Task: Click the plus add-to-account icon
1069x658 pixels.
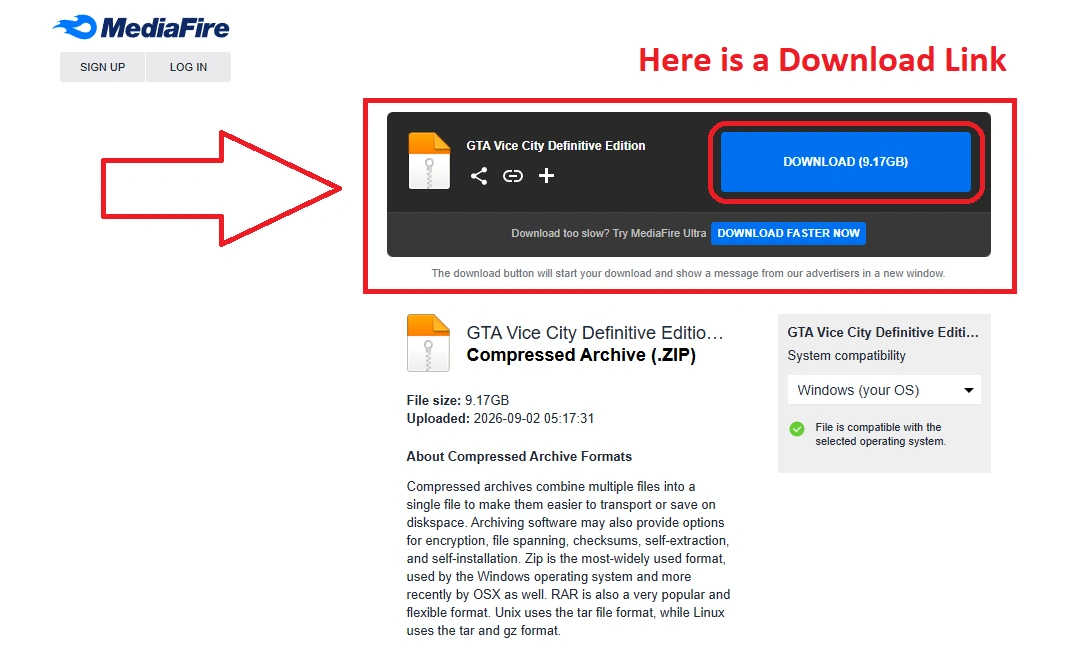Action: coord(546,176)
